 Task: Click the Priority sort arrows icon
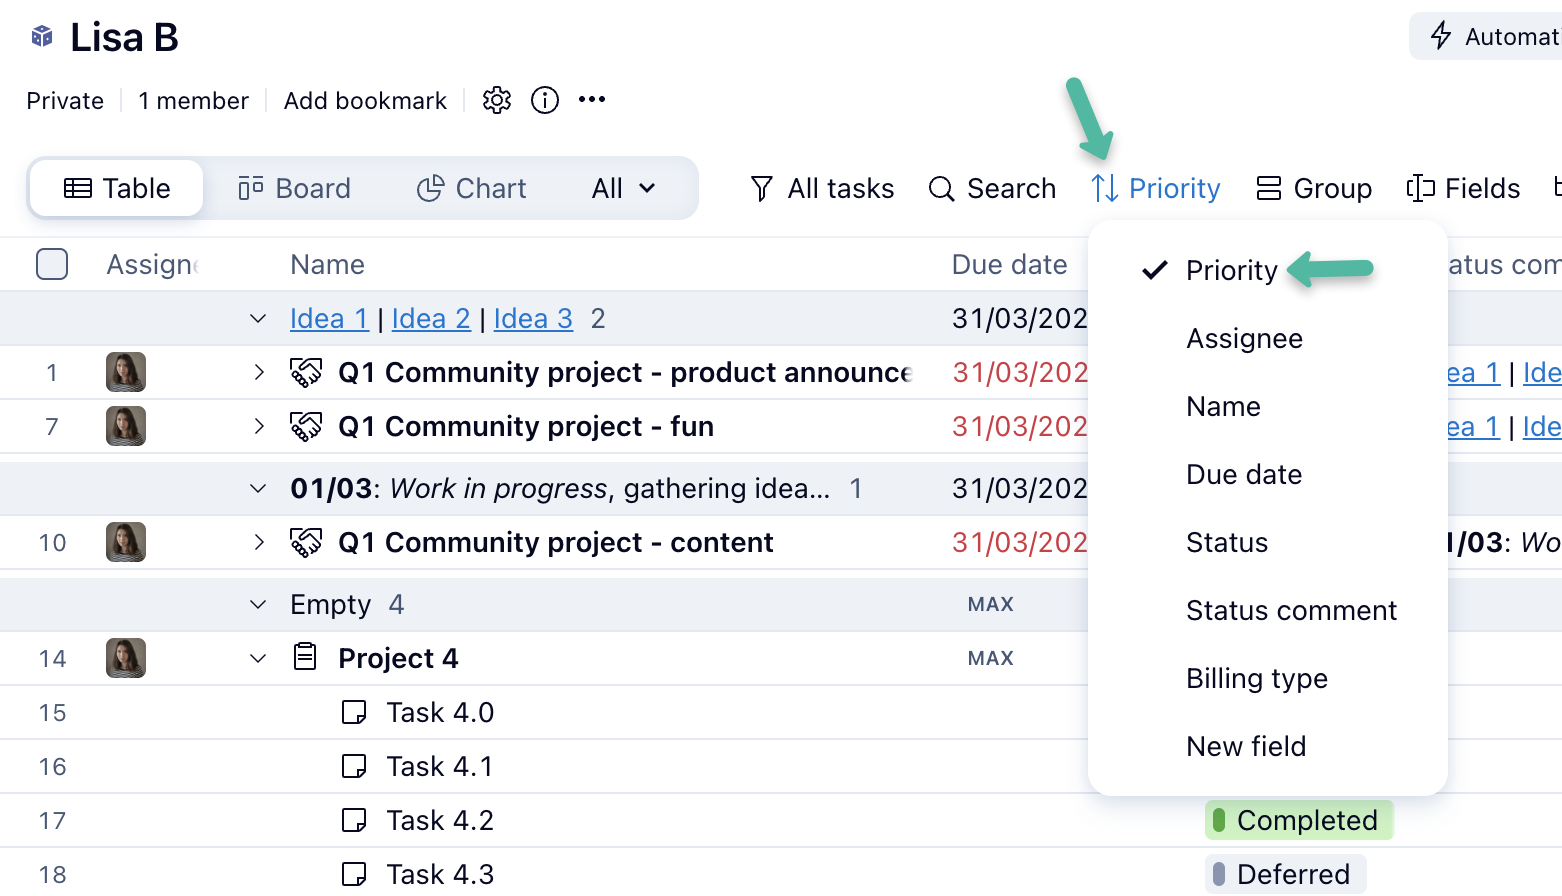[x=1105, y=189]
